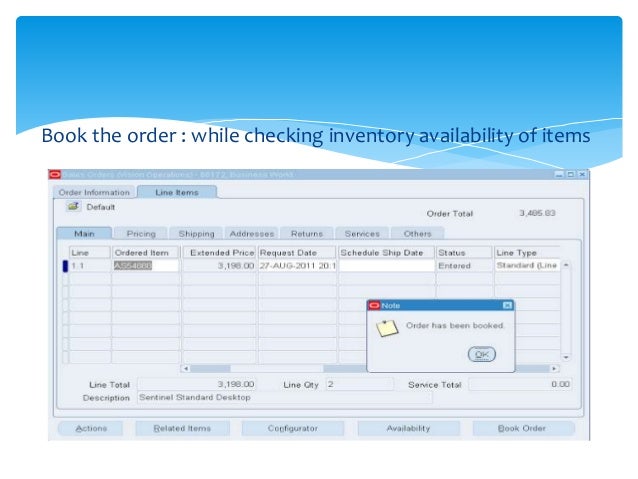This screenshot has height=479, width=638.
Task: Open the Shipping sub-tab
Action: [x=197, y=234]
